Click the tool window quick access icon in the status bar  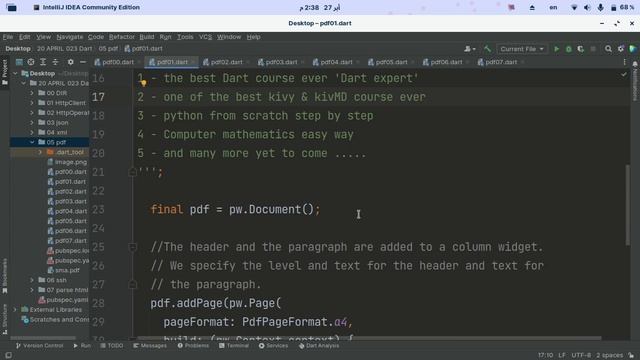(8, 355)
